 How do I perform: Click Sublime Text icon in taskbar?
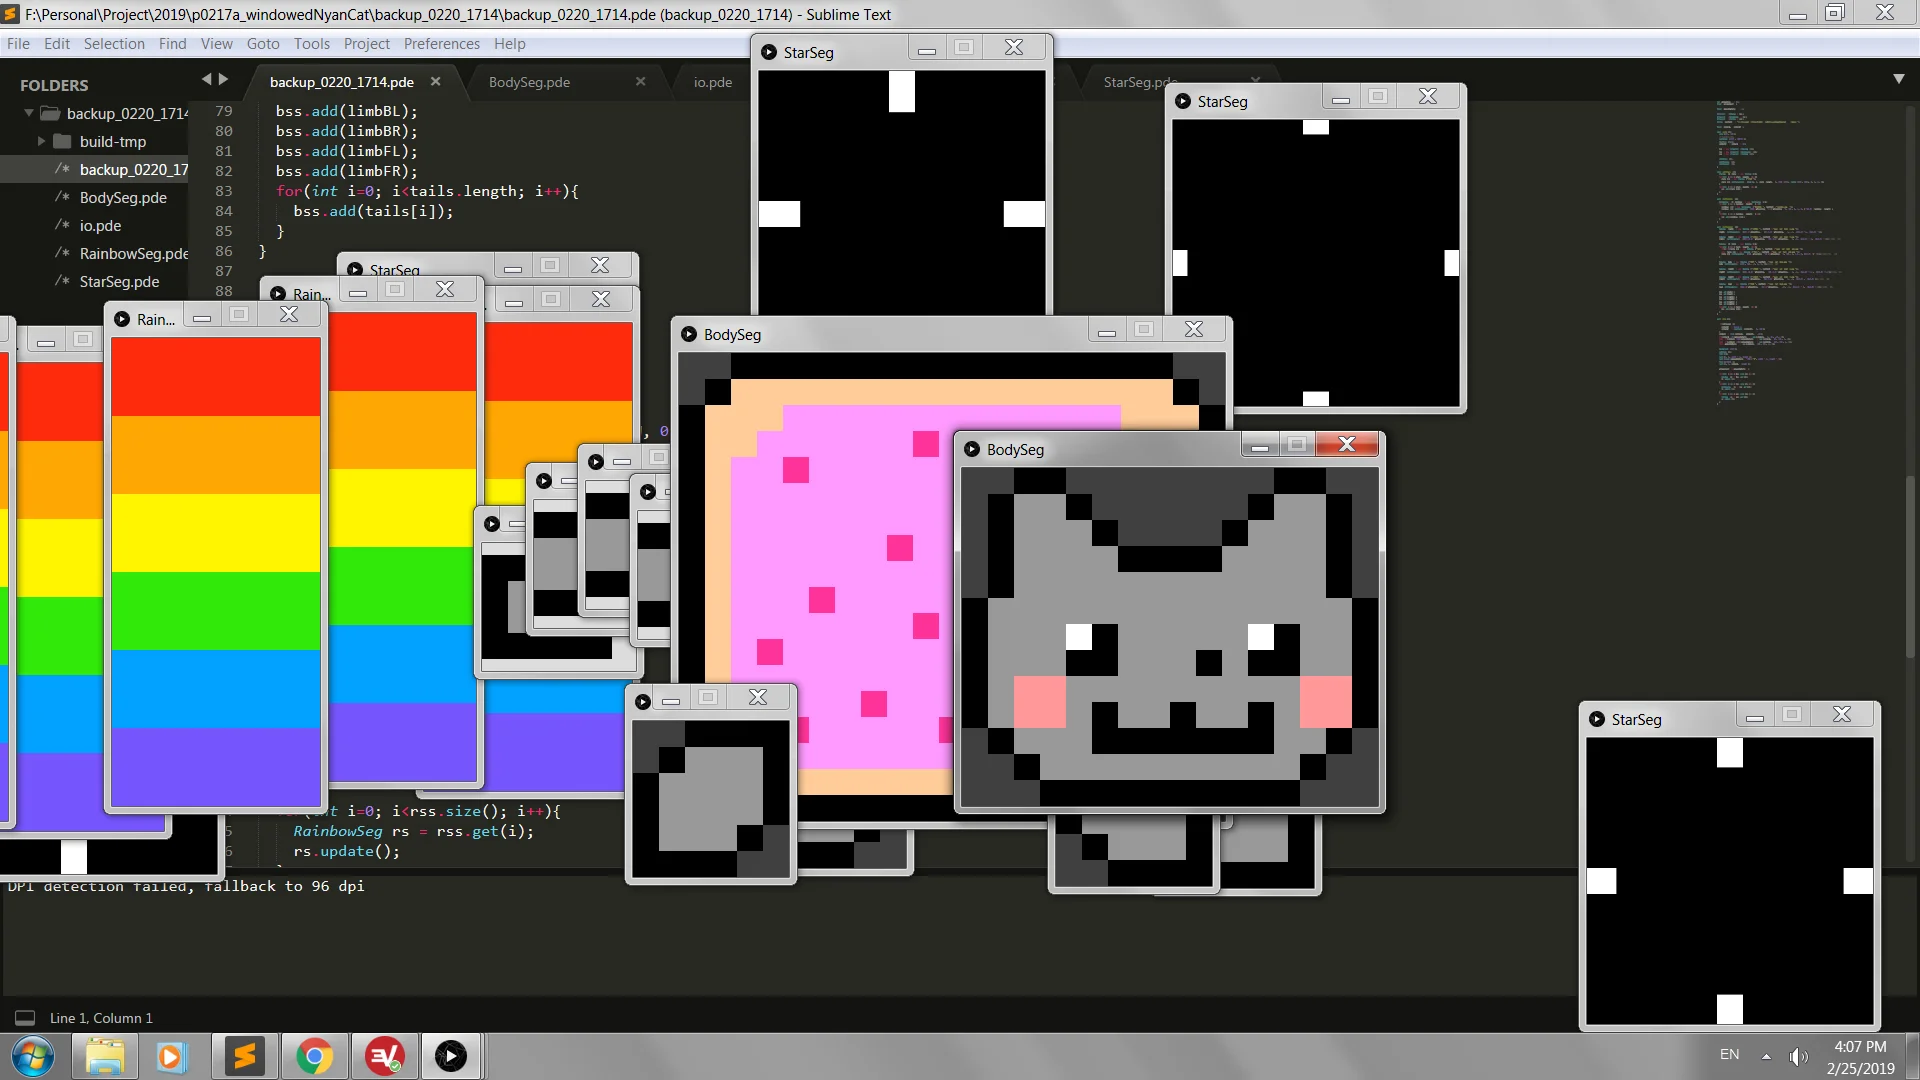(x=245, y=1056)
